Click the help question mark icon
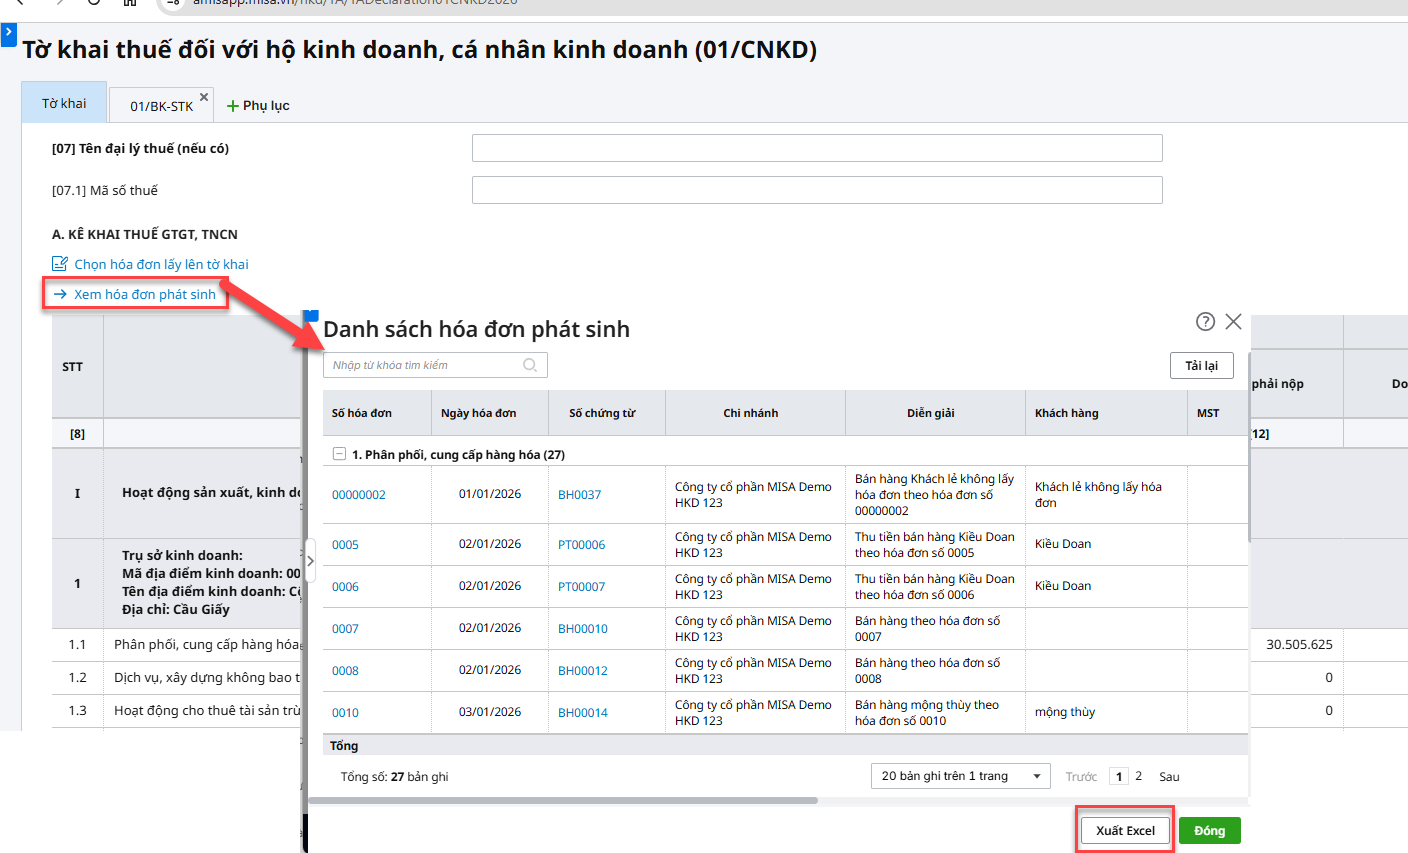1408x853 pixels. pos(1205,321)
